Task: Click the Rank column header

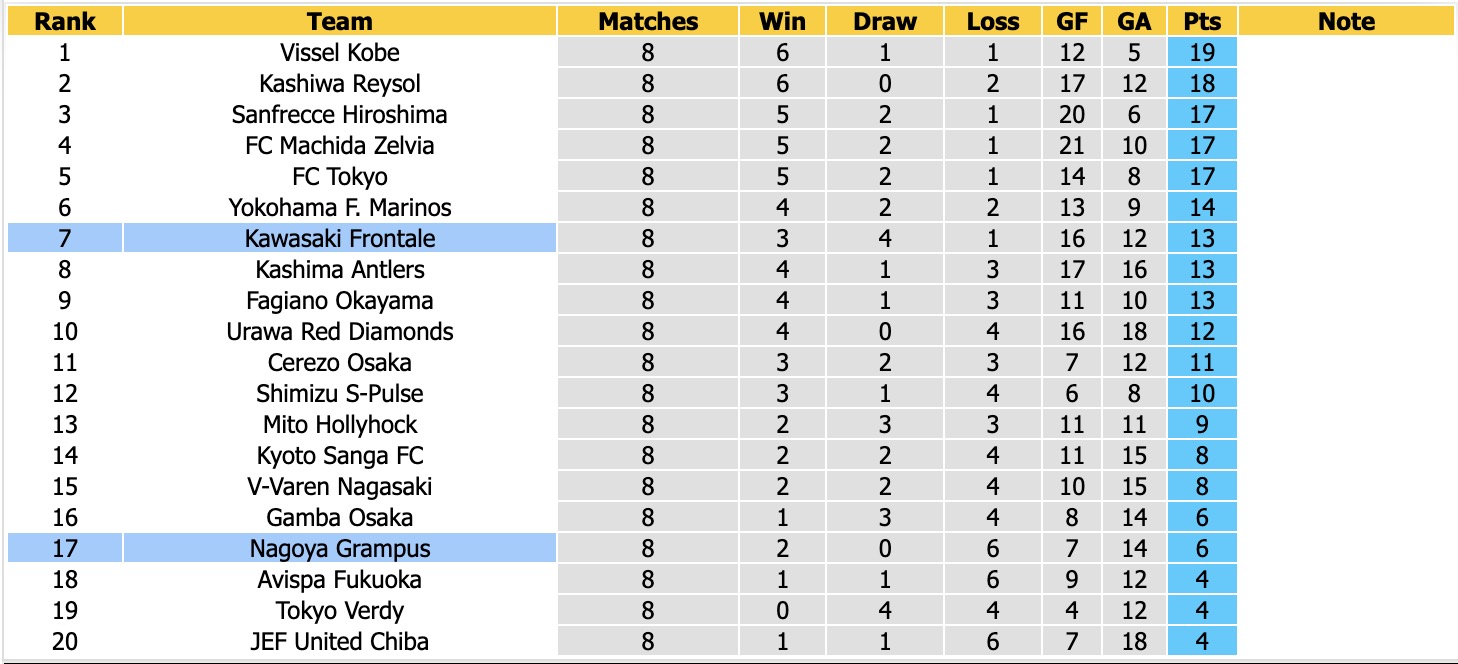Action: click(64, 21)
